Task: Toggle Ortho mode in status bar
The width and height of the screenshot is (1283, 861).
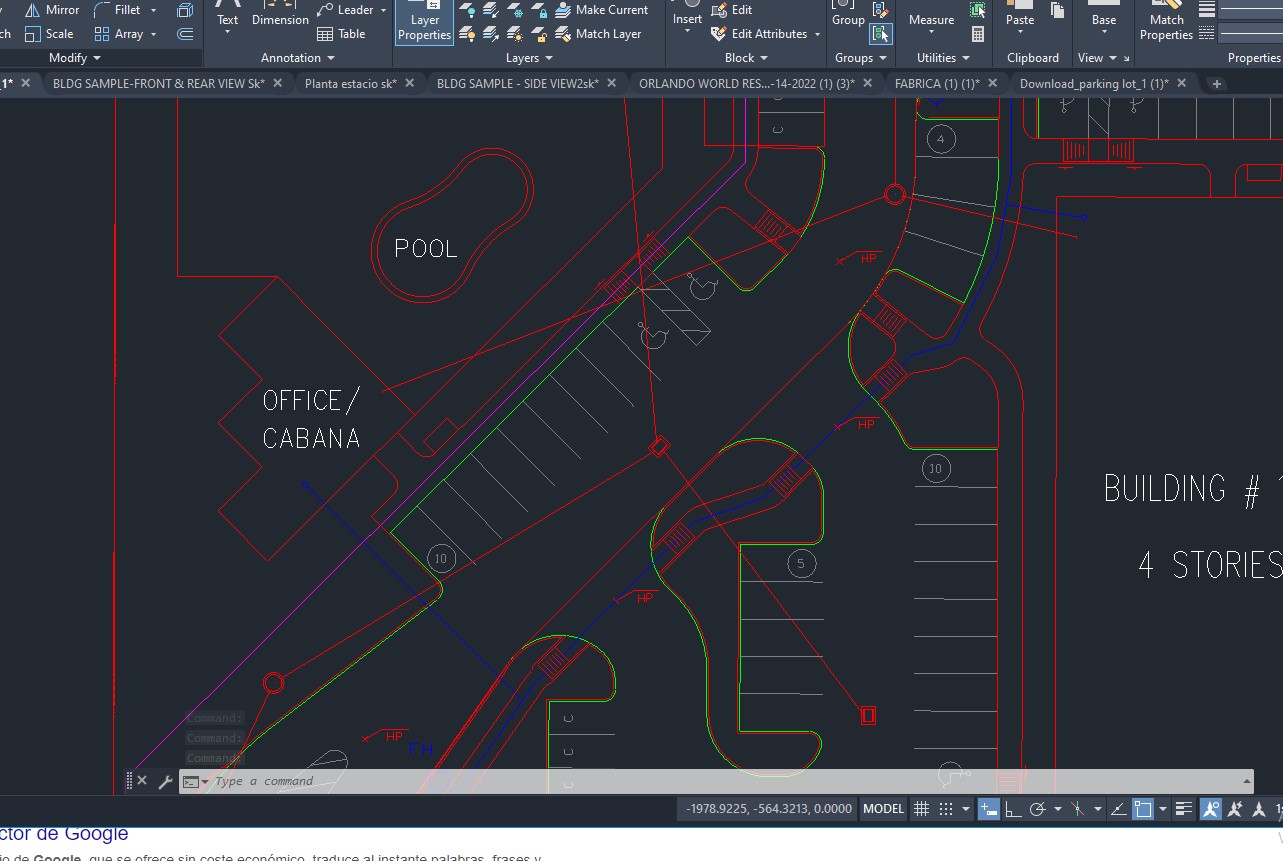Action: (1013, 809)
